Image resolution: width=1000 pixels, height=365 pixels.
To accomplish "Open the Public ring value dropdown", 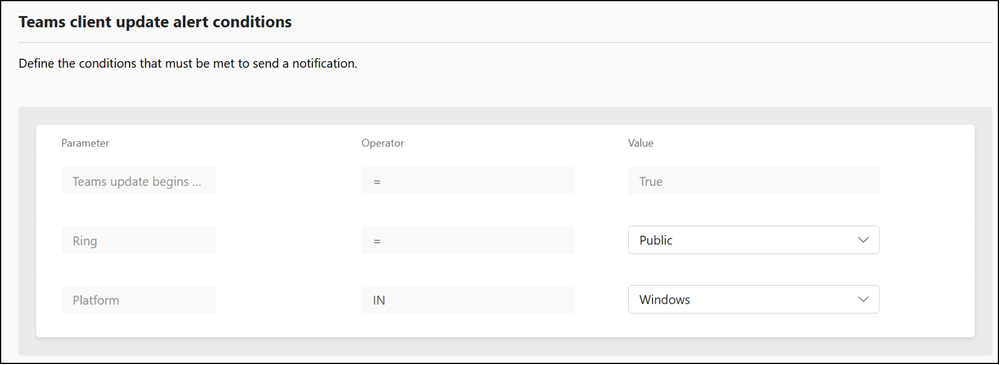I will (753, 240).
